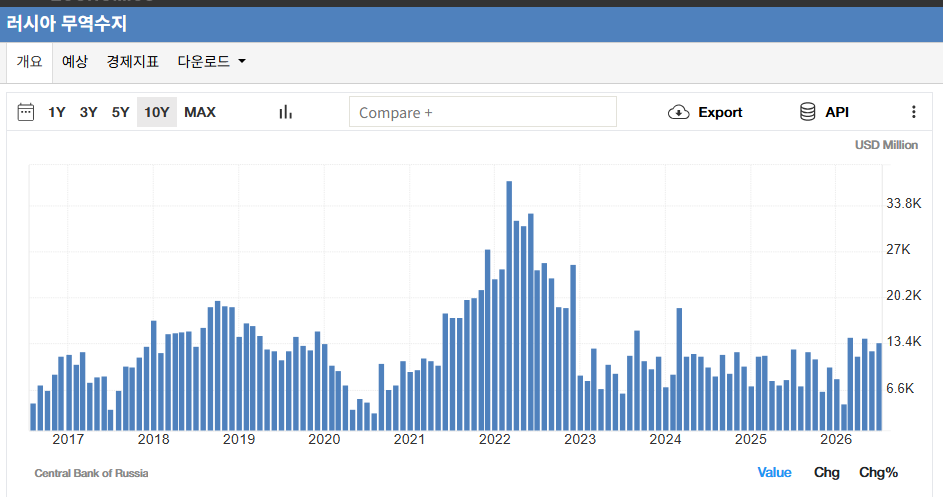Click the 2017 x-axis year label
The image size is (943, 497).
pos(68,439)
